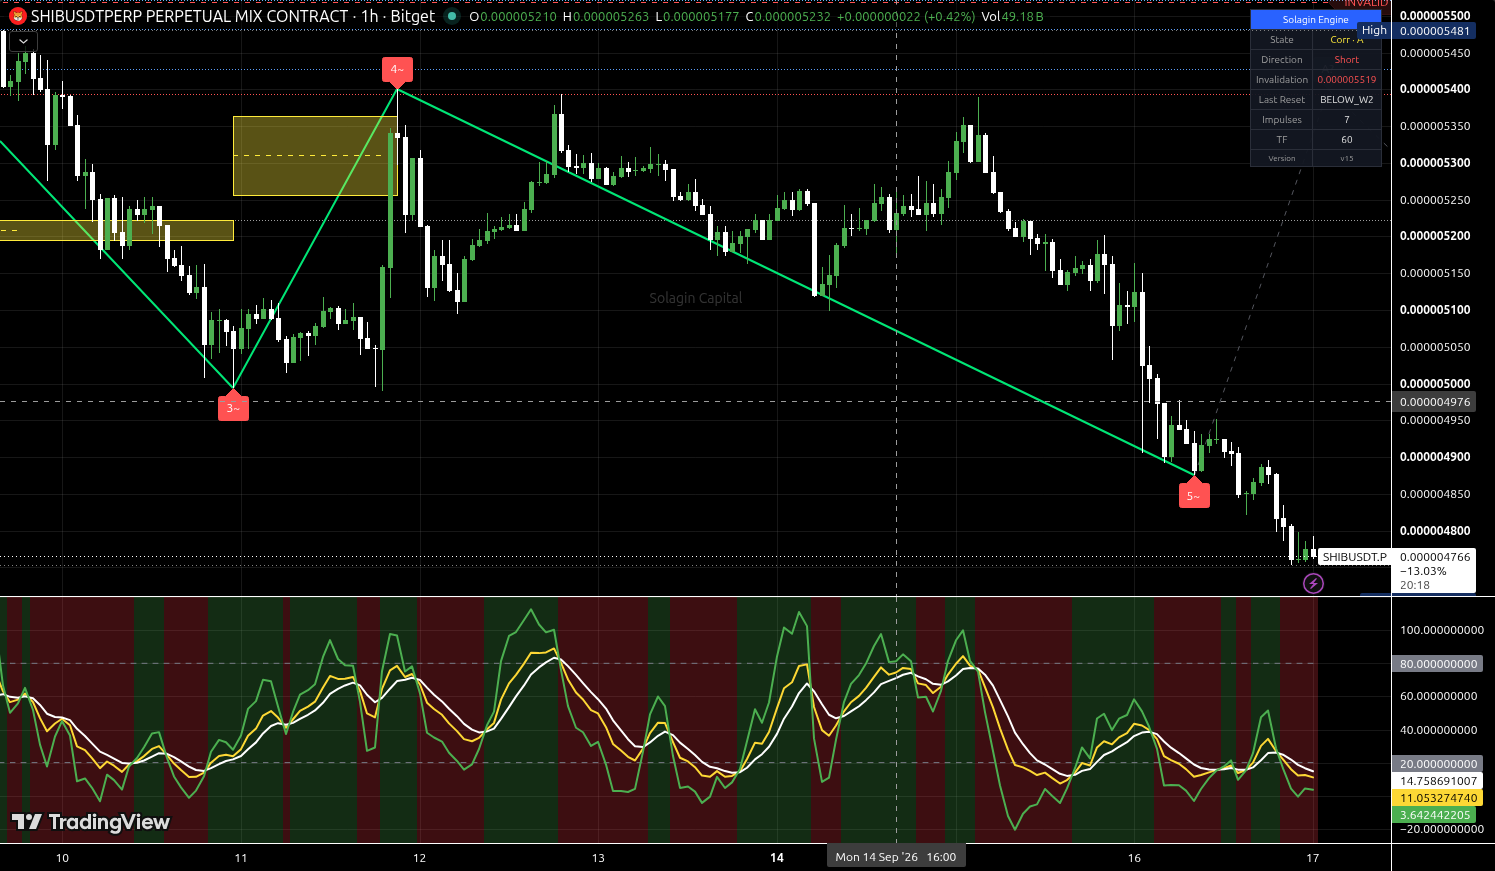Select the red wave marker labeled 5~

pos(1194,494)
